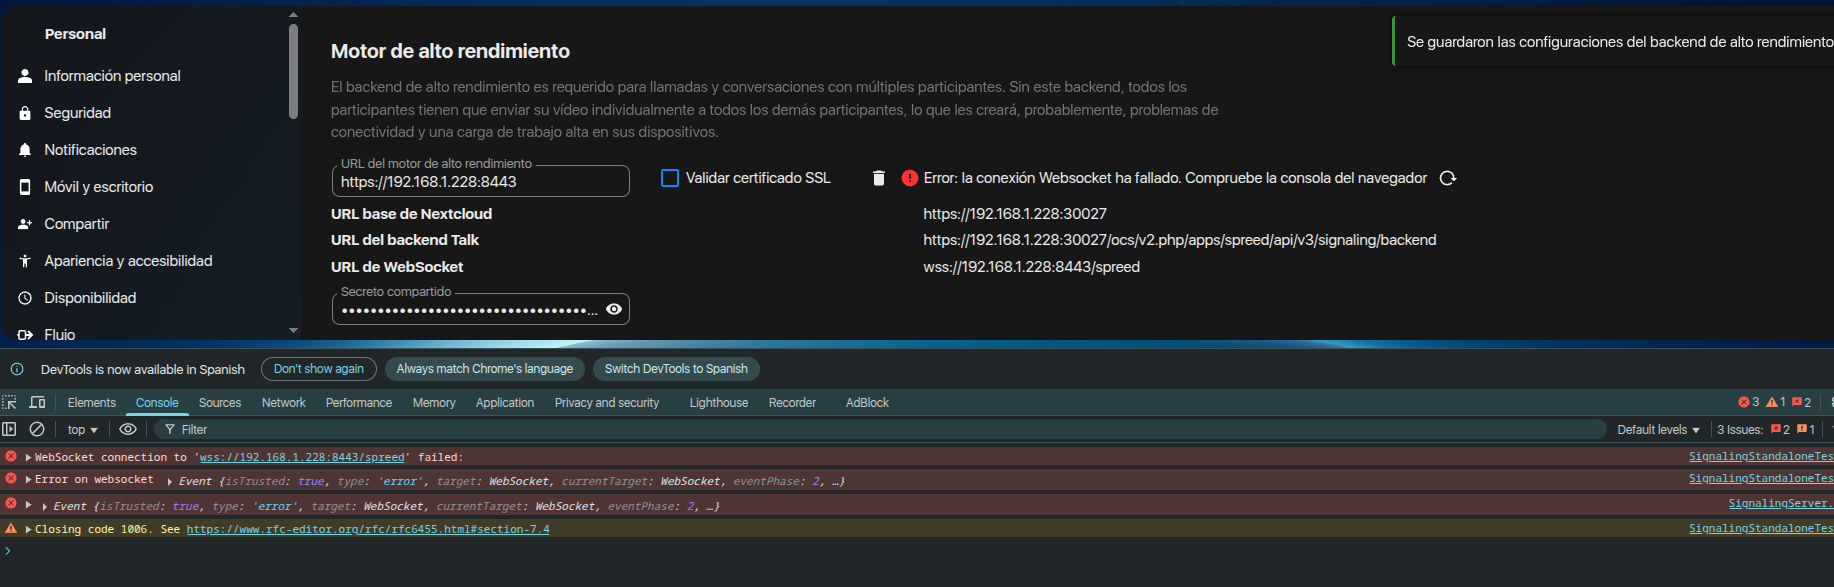Click the sidebar scroll-down arrow
The height and width of the screenshot is (587, 1834).
tap(293, 330)
